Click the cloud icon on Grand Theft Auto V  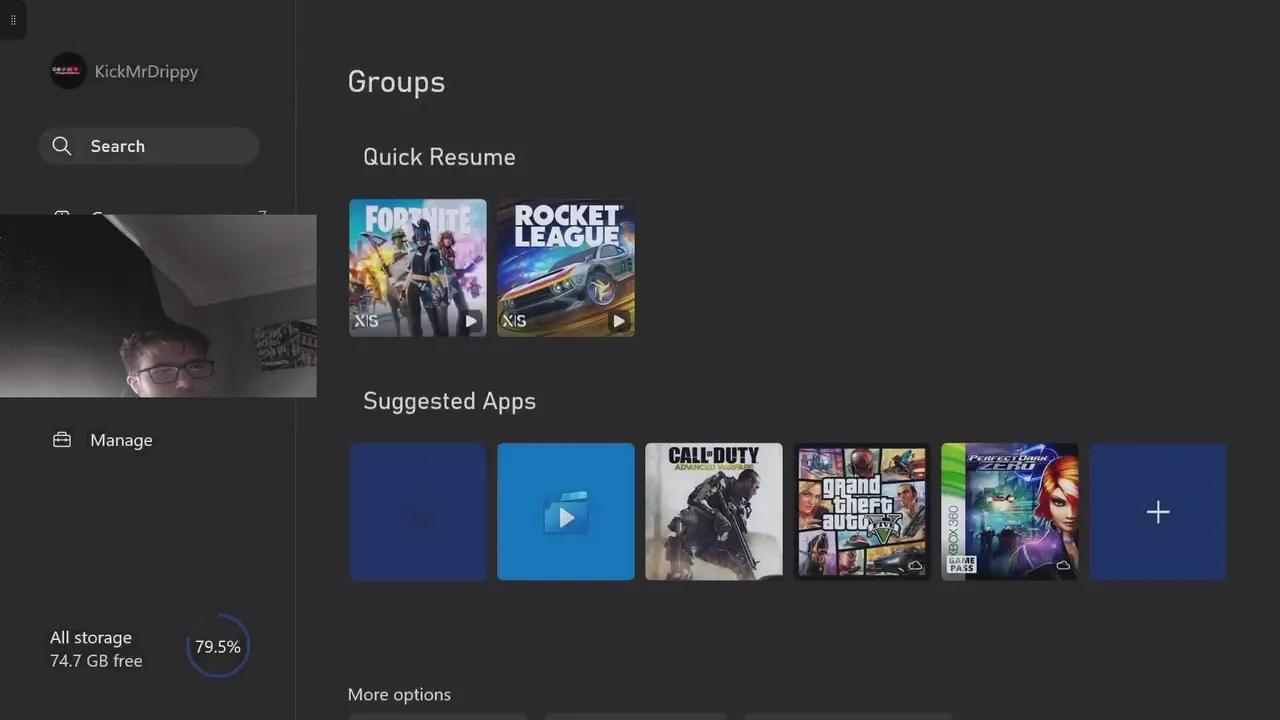click(915, 565)
